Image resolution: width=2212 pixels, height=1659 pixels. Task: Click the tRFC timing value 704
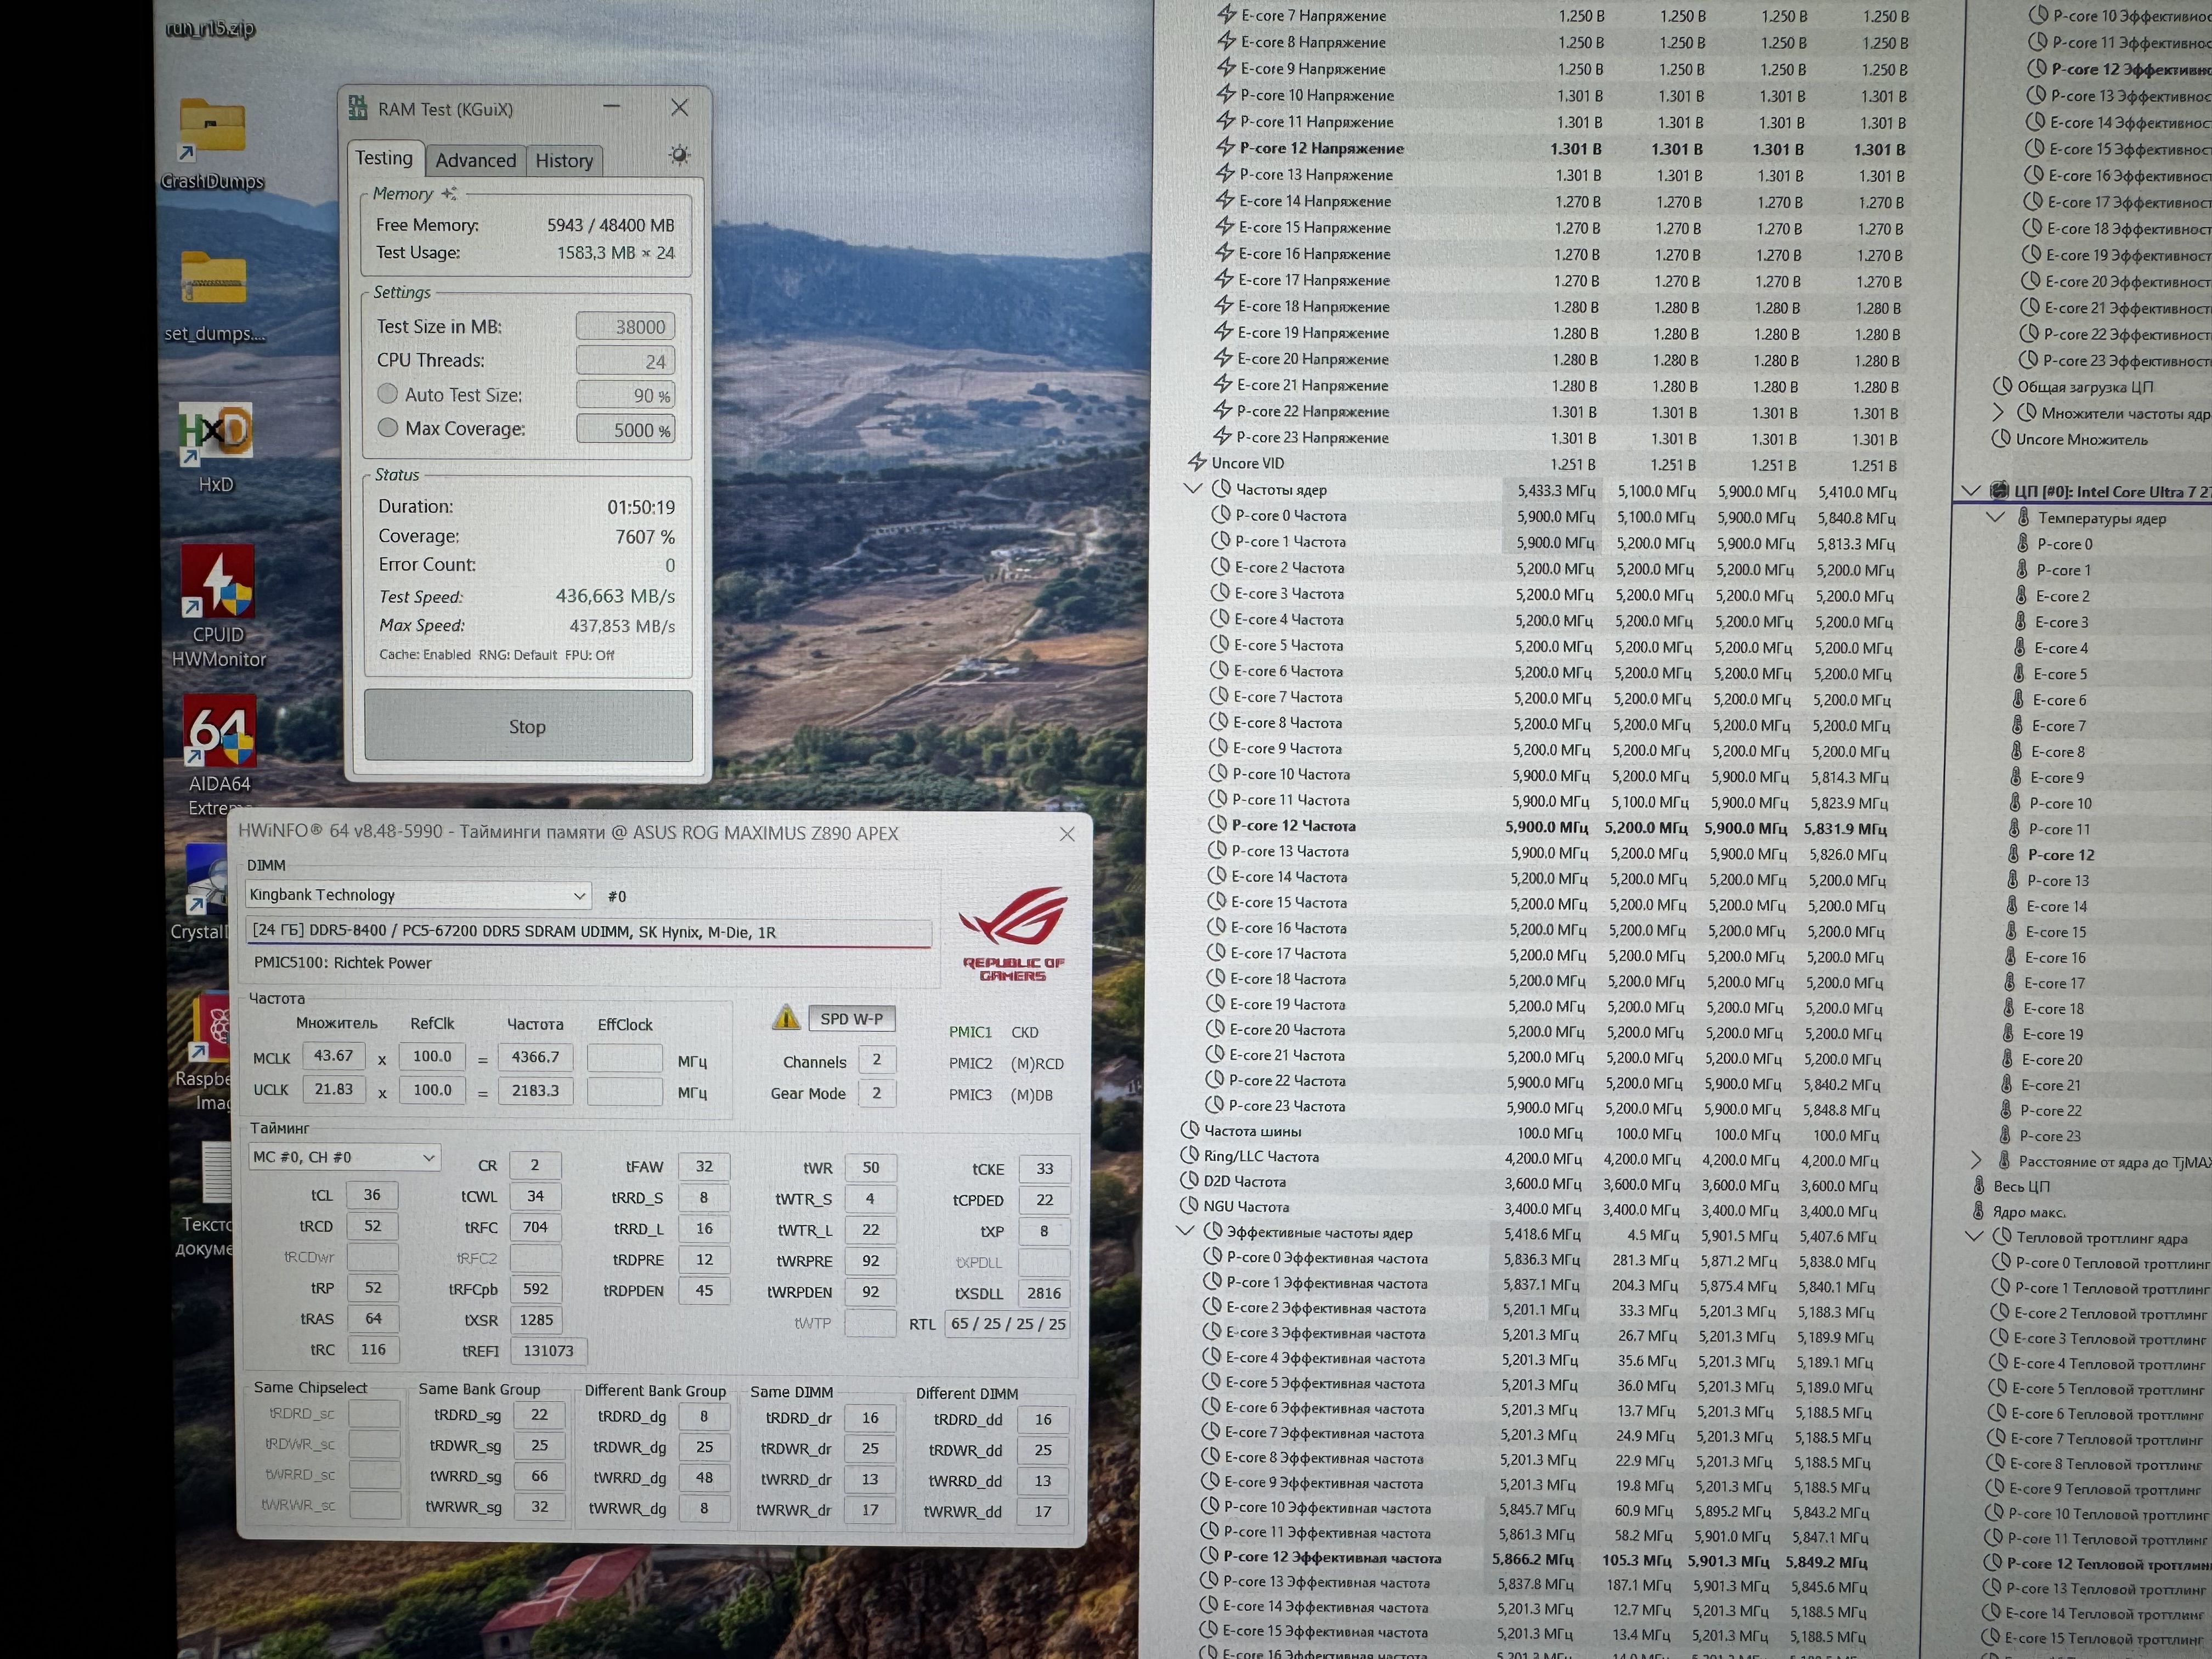[535, 1227]
